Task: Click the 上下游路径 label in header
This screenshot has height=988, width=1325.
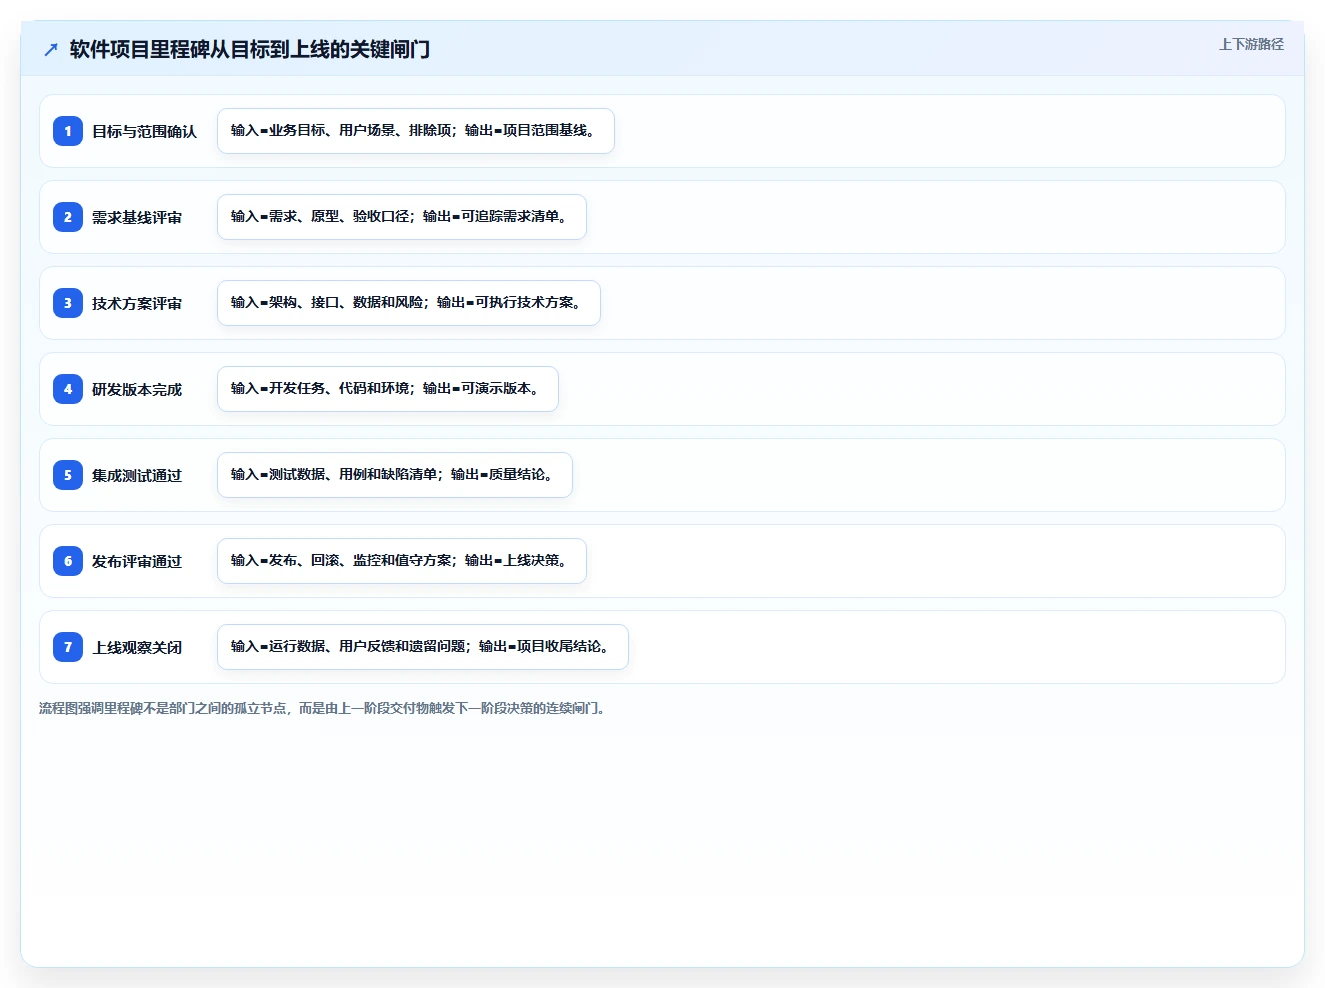Action: (x=1251, y=44)
